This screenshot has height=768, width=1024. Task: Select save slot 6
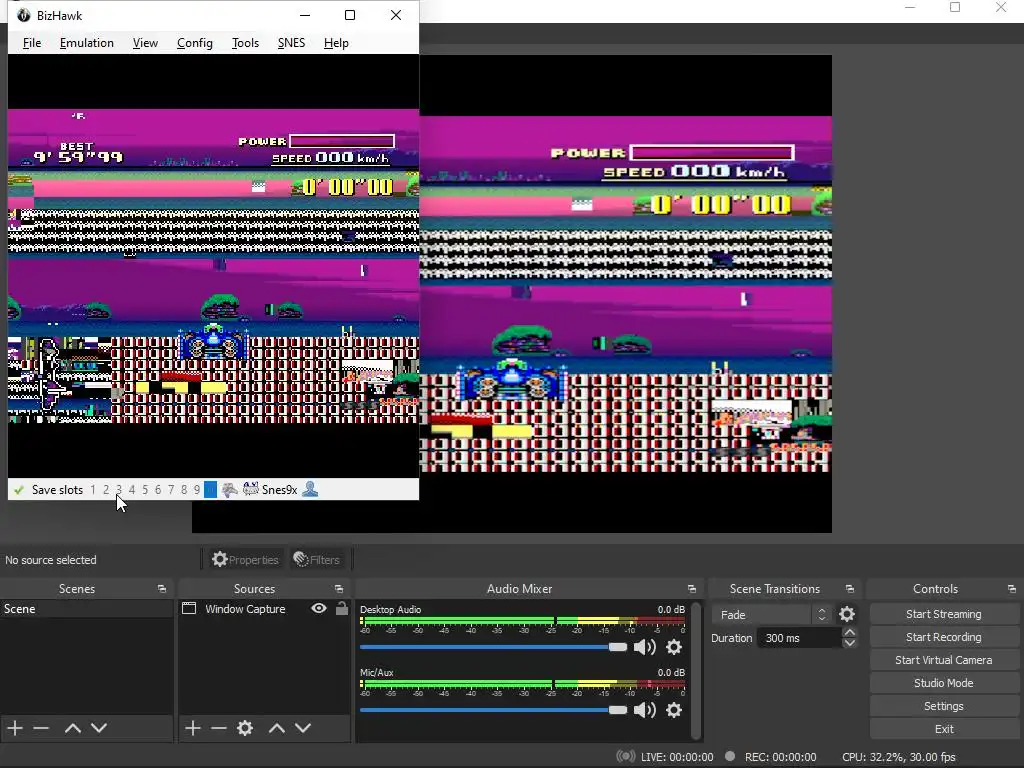pyautogui.click(x=157, y=490)
